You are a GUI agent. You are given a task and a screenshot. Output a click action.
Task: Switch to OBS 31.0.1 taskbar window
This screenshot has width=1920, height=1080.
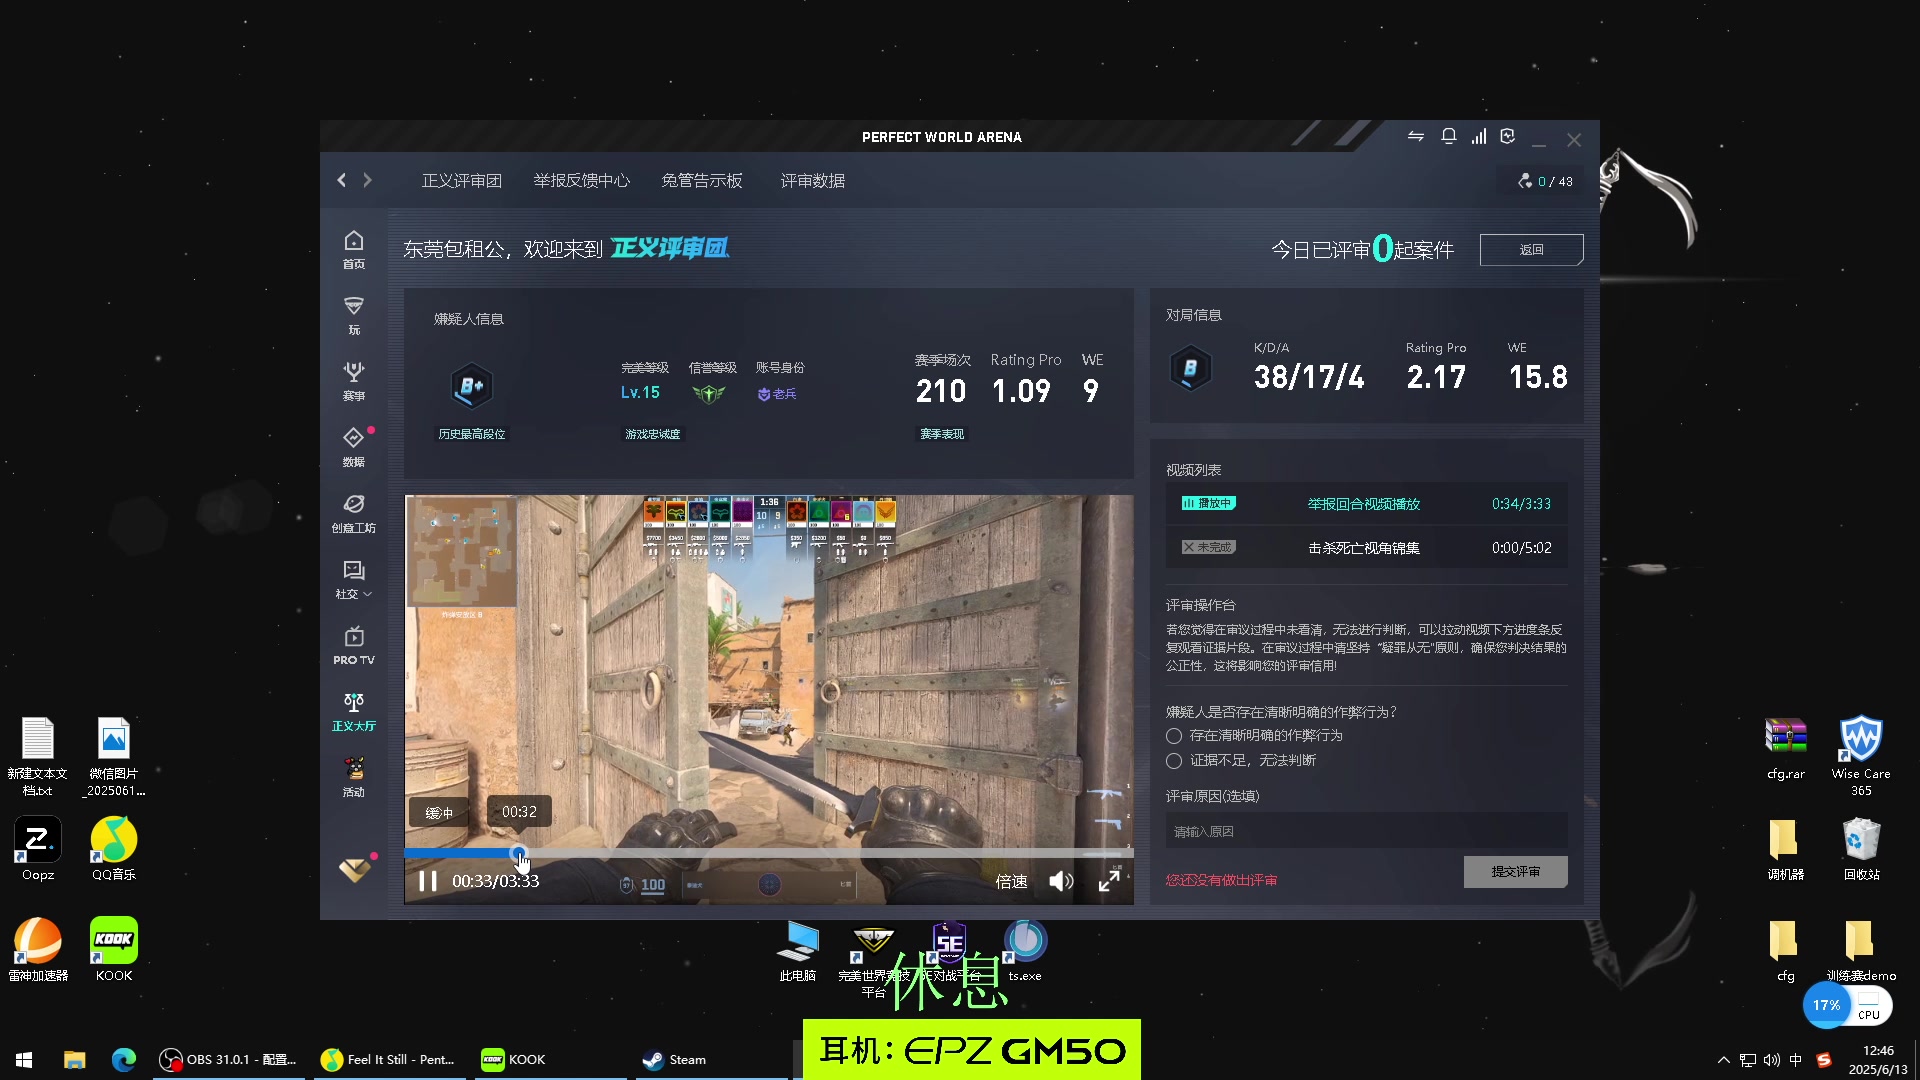point(229,1060)
